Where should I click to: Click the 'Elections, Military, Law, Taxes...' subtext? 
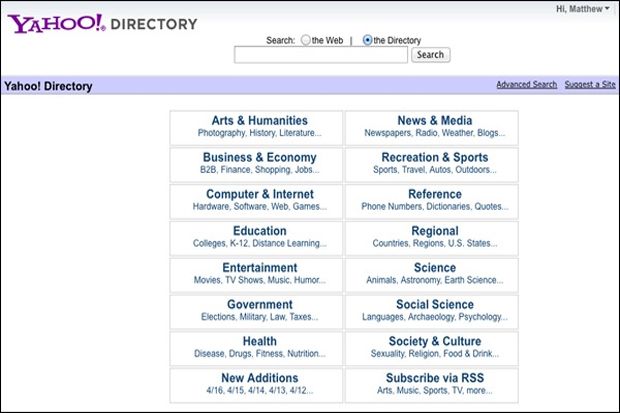[260, 317]
